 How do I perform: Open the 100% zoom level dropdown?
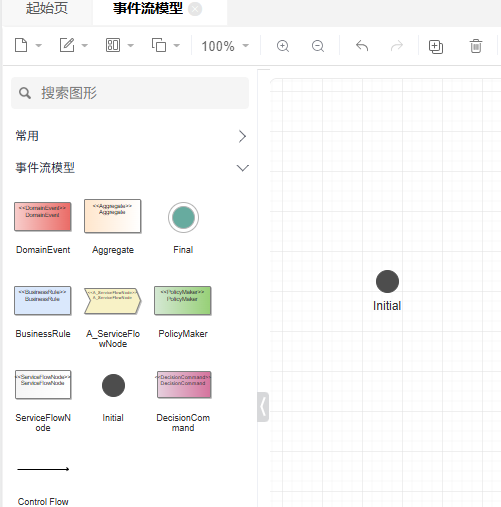point(225,46)
